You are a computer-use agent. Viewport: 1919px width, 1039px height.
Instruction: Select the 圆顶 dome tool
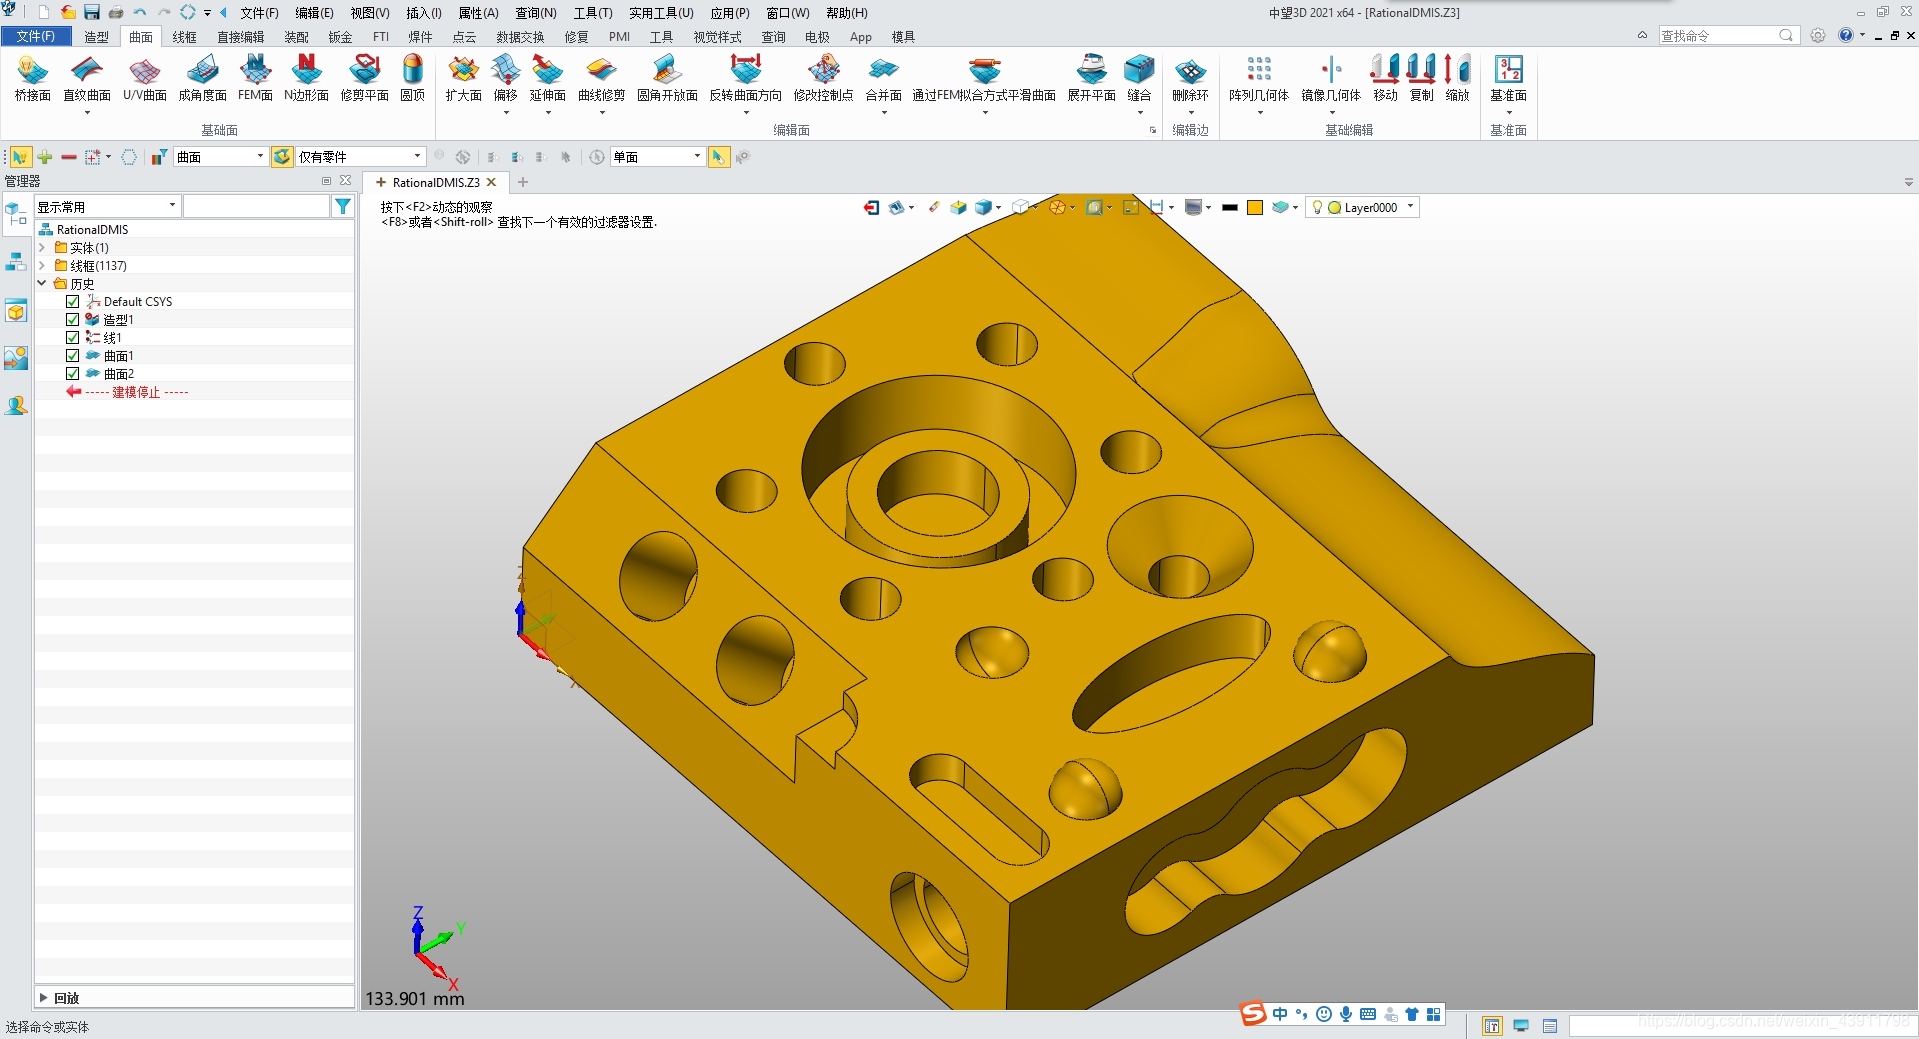tap(412, 78)
